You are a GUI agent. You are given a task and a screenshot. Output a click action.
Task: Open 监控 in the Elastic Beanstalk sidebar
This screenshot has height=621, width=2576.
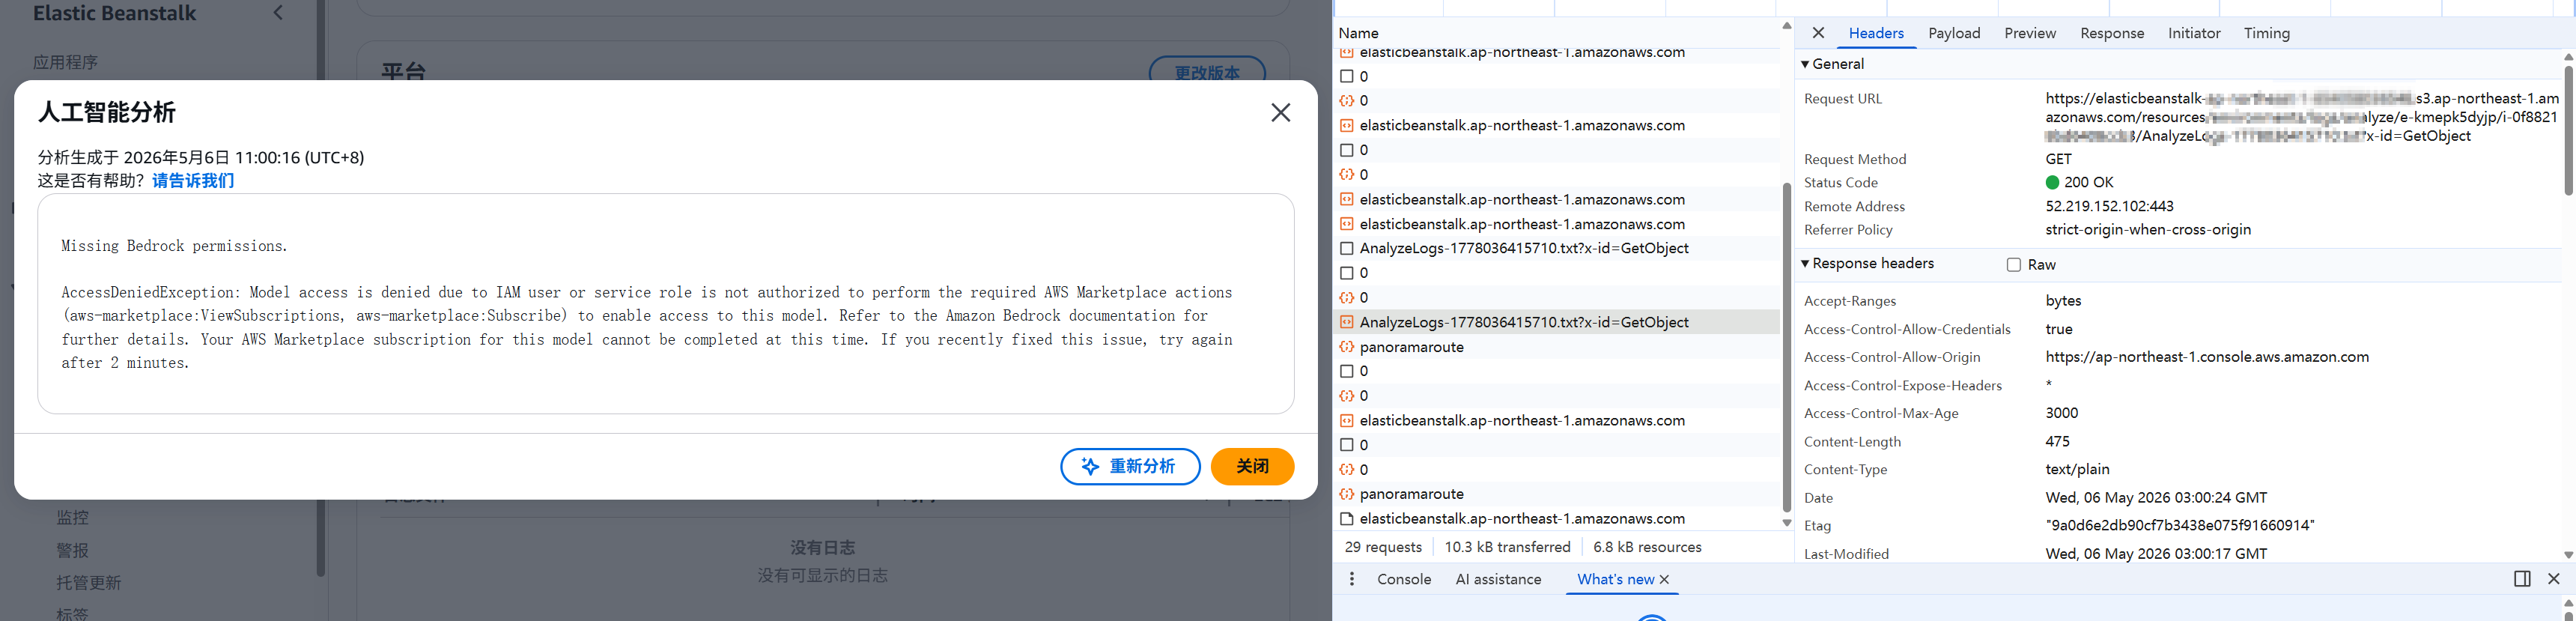[73, 518]
